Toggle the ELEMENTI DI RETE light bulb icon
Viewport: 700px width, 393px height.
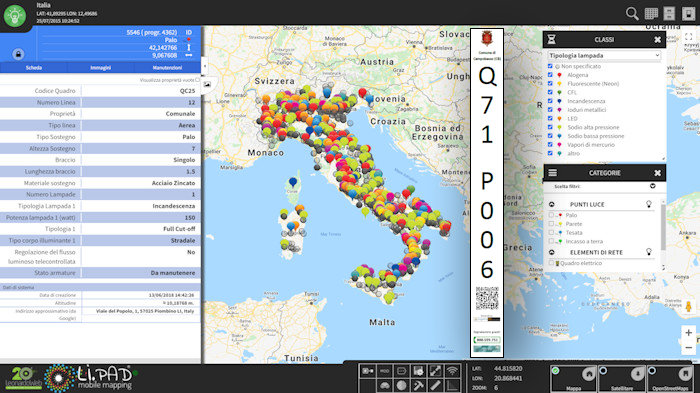coord(649,252)
